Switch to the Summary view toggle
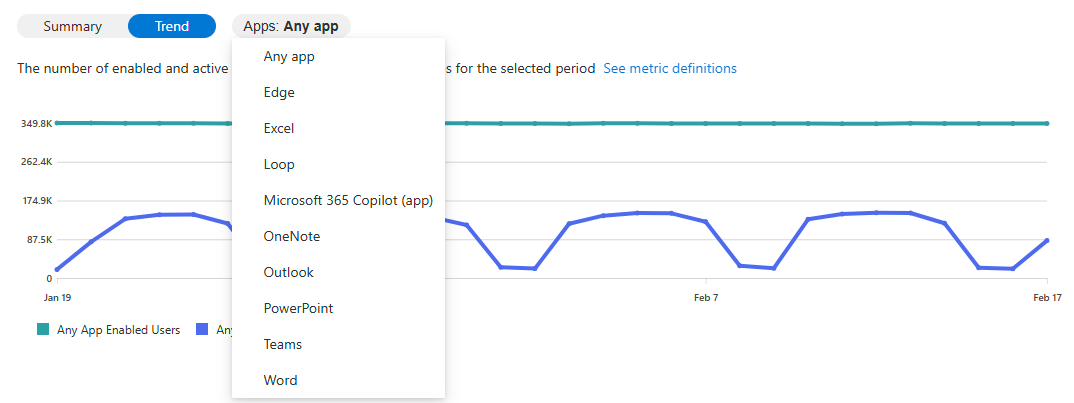The width and height of the screenshot is (1074, 403). pyautogui.click(x=72, y=26)
